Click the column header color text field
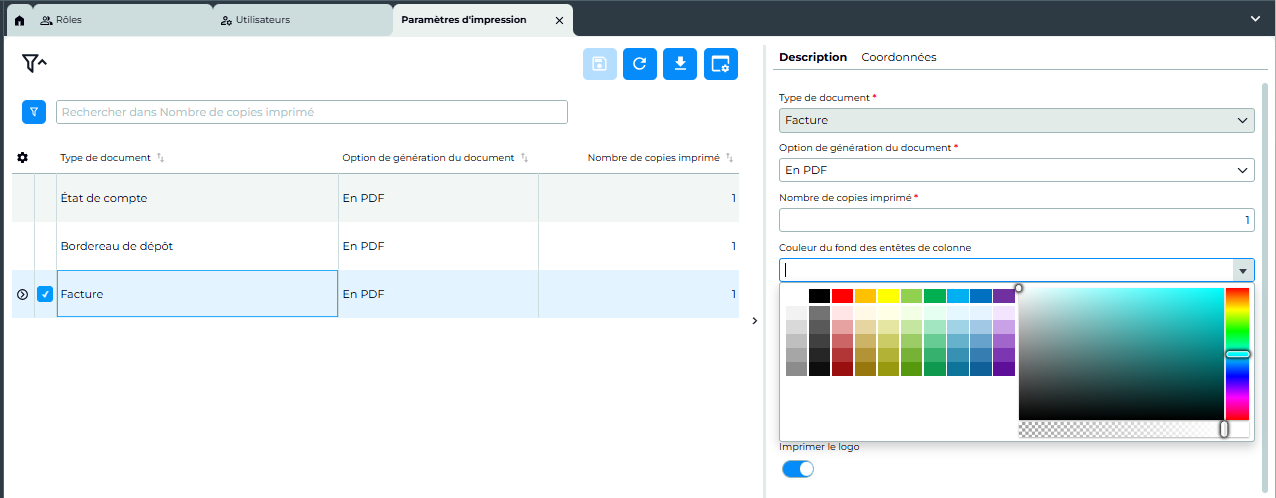 coord(1005,270)
